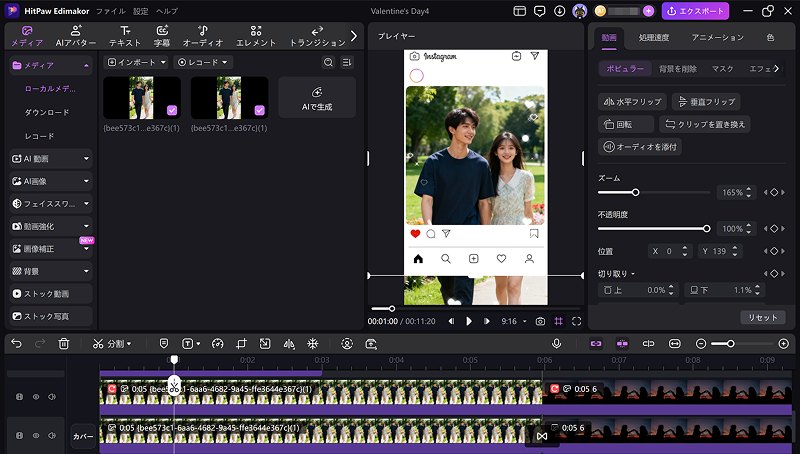Open the エレメント tab
Viewport: 800px width, 454px height.
click(x=256, y=36)
